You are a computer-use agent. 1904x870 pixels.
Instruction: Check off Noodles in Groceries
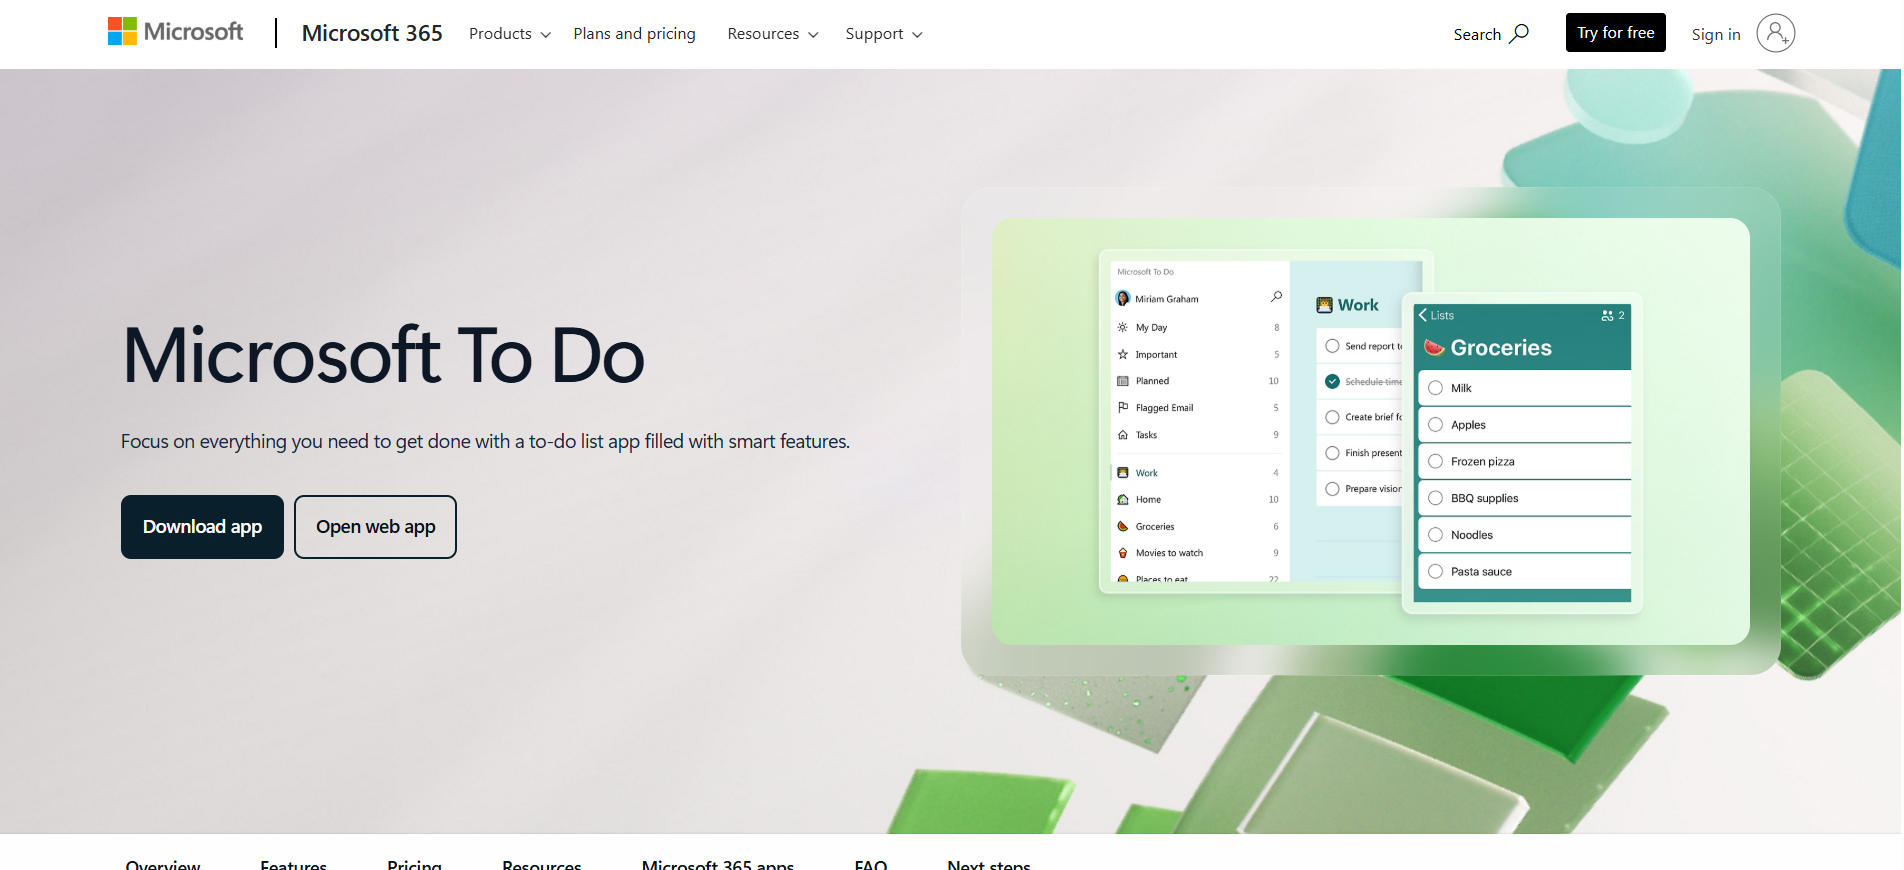coord(1435,535)
